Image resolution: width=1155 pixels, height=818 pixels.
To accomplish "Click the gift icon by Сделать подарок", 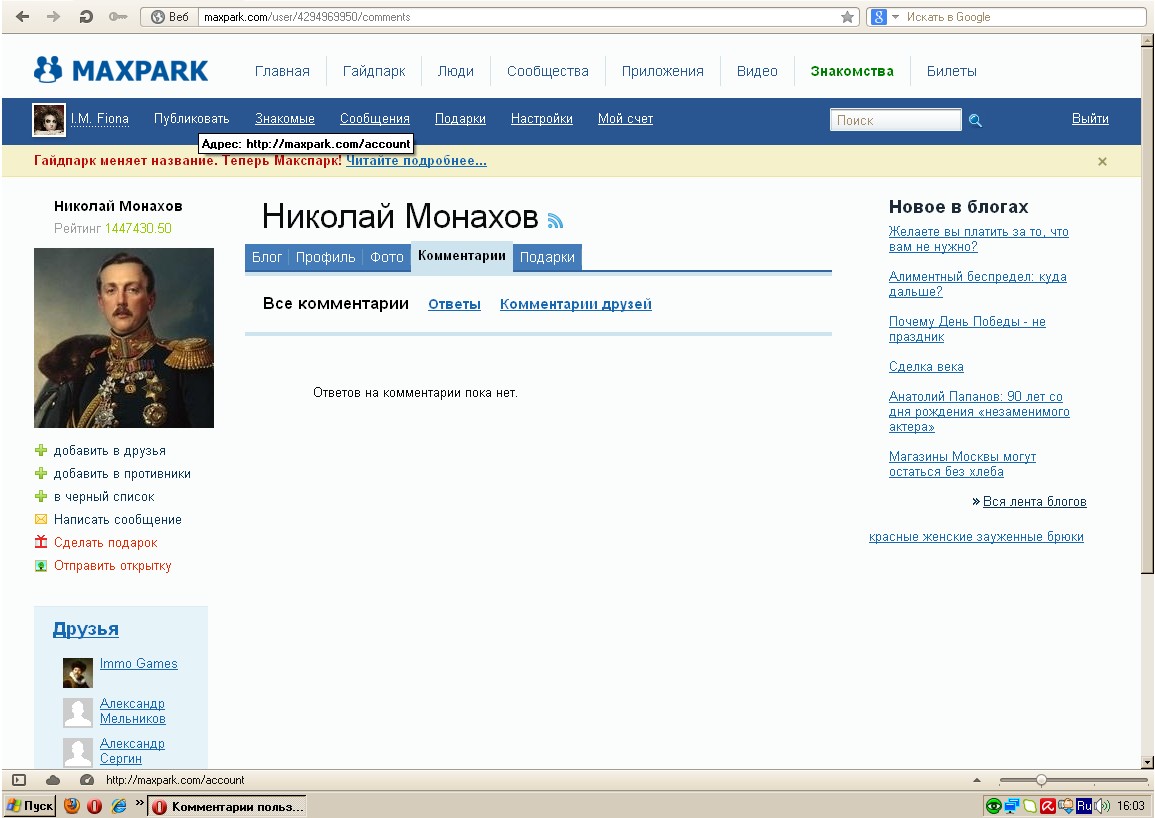I will tap(41, 542).
